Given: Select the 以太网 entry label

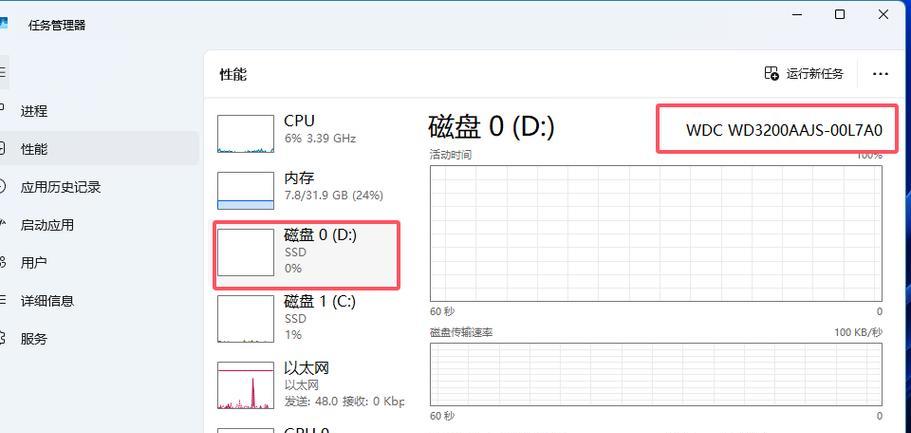Looking at the screenshot, I should coord(307,368).
